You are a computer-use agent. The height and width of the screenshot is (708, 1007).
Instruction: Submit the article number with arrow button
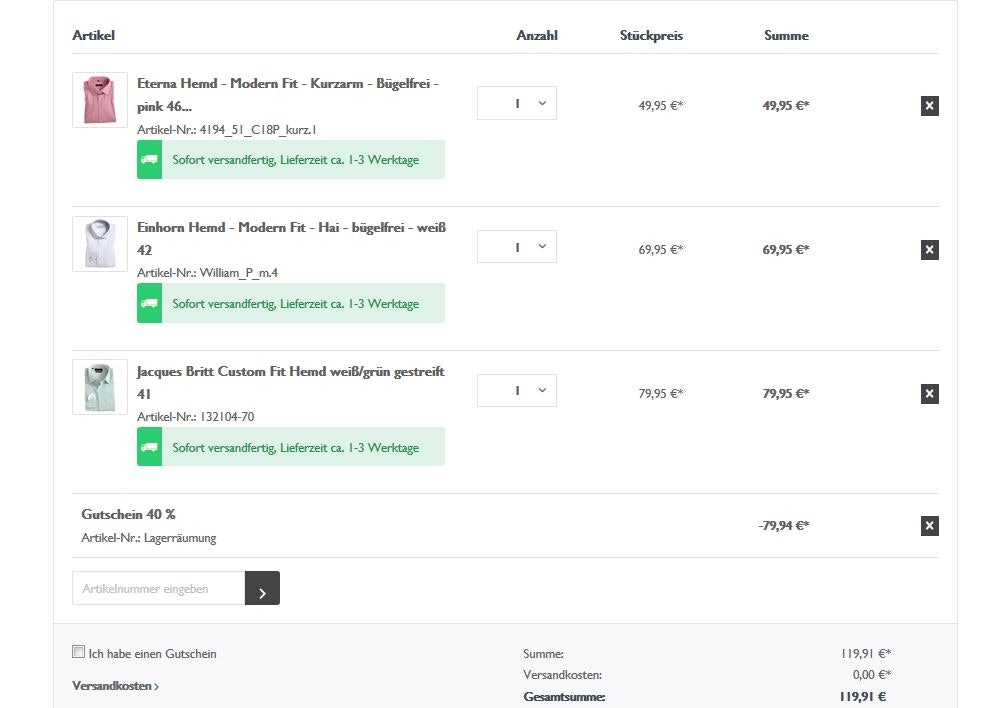coord(262,589)
